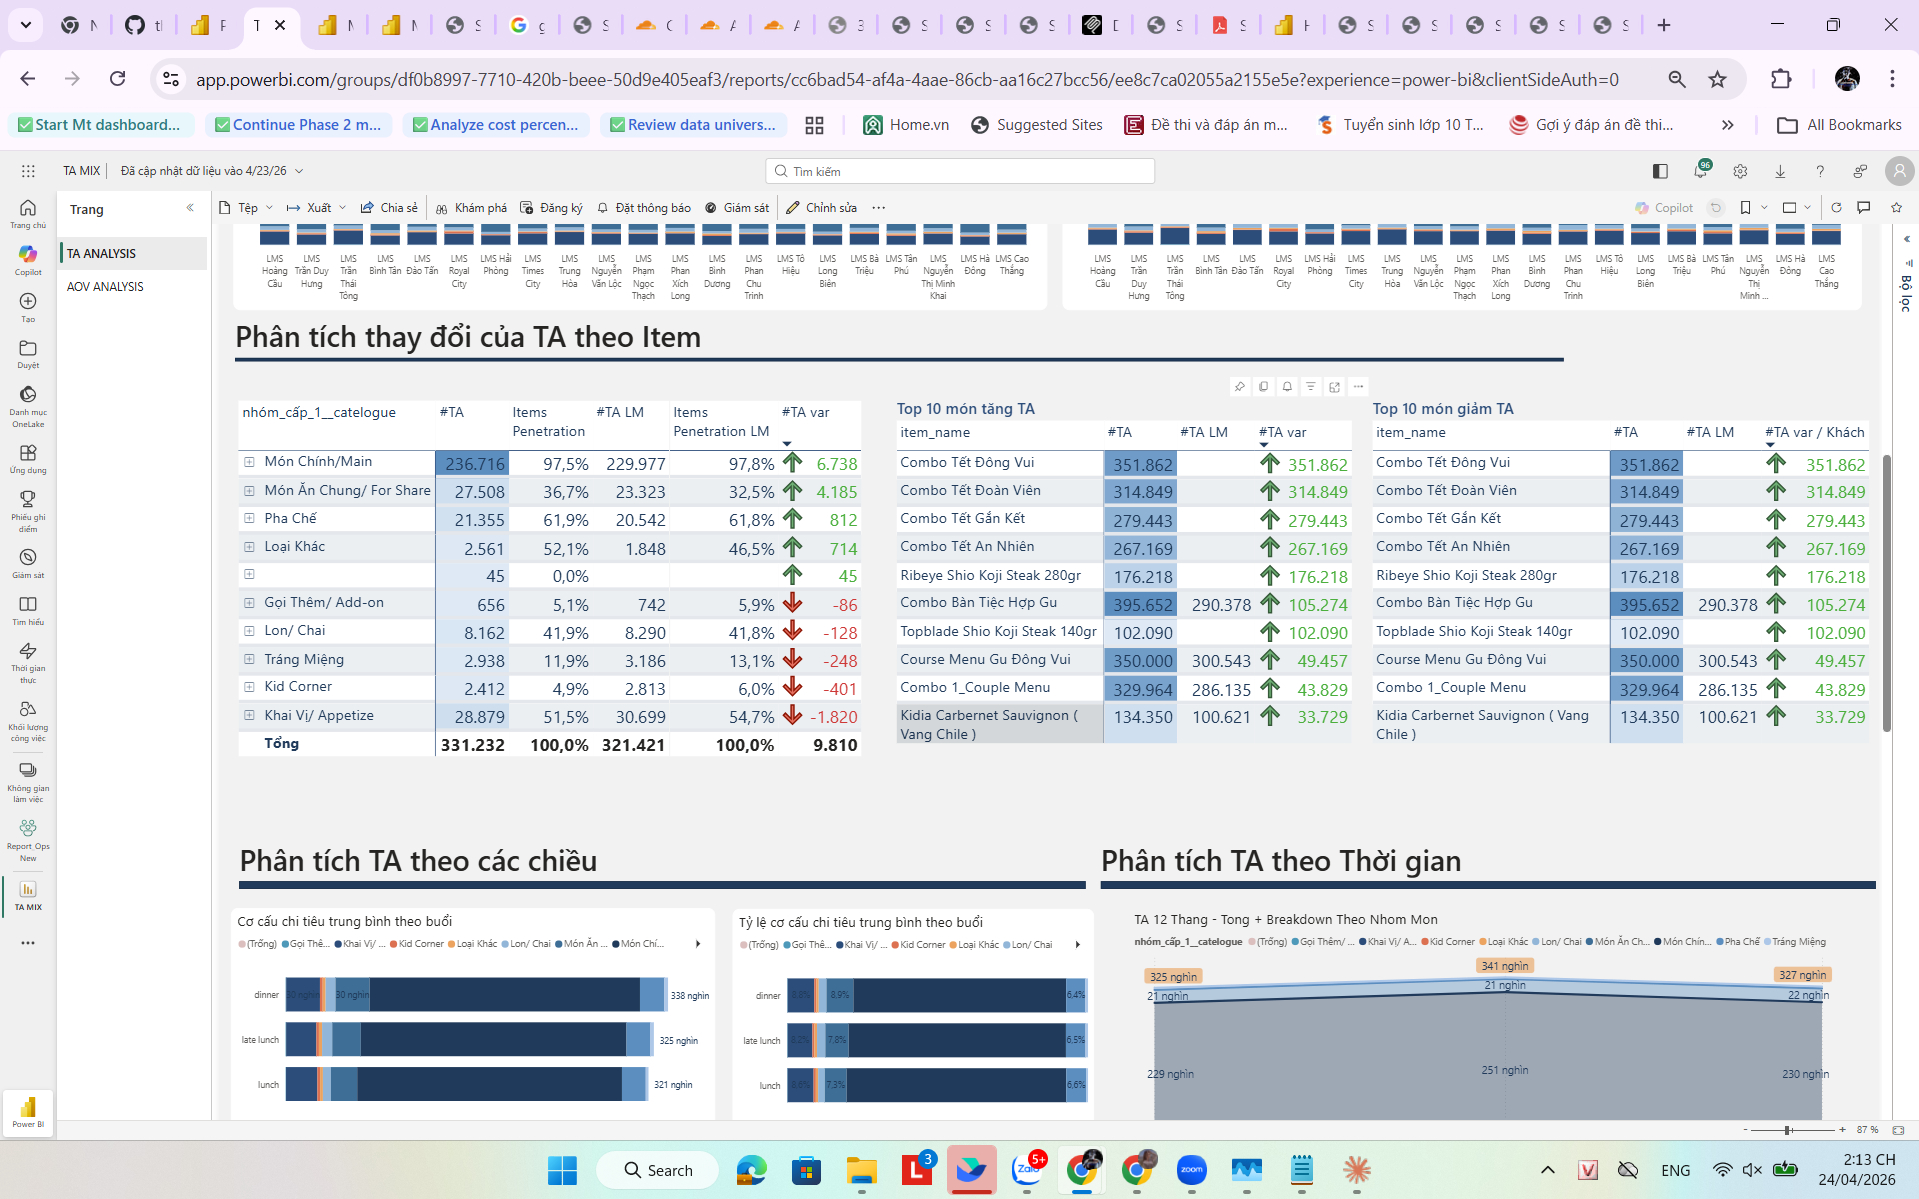
Task: Open the OneLake catalog in left sidebar
Action: [28, 402]
